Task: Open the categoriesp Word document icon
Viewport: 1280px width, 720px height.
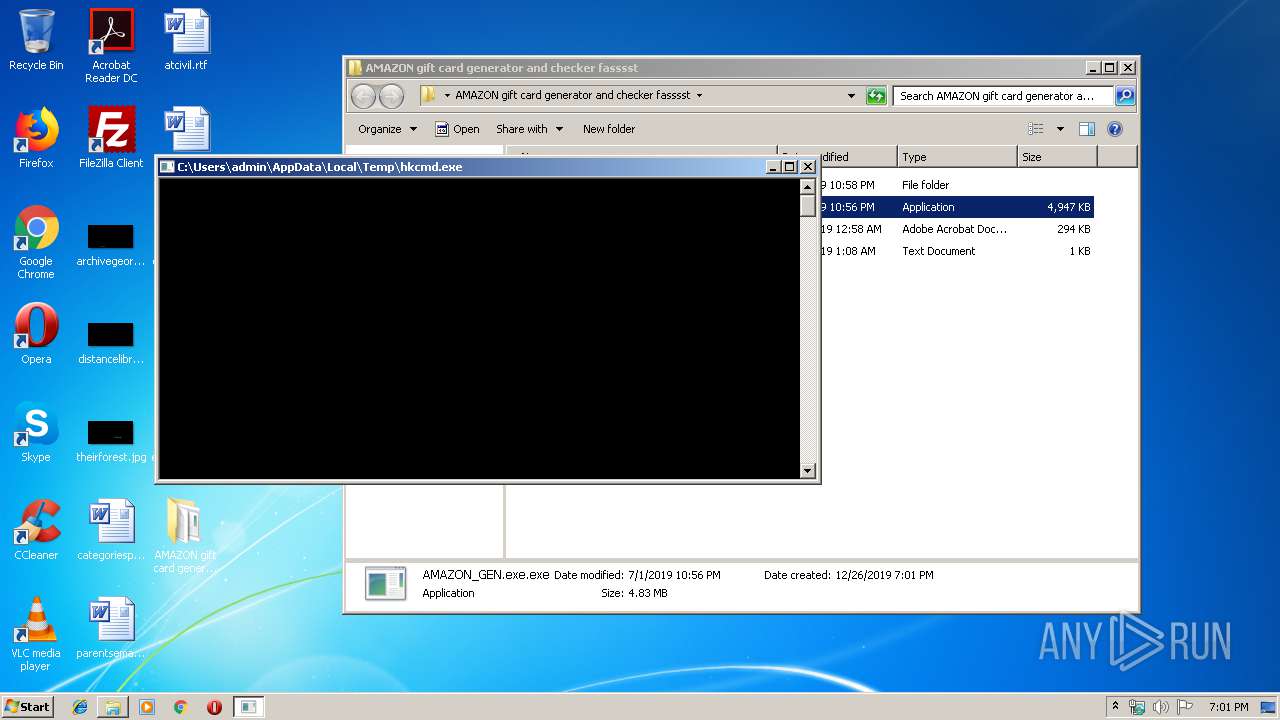Action: [x=111, y=530]
